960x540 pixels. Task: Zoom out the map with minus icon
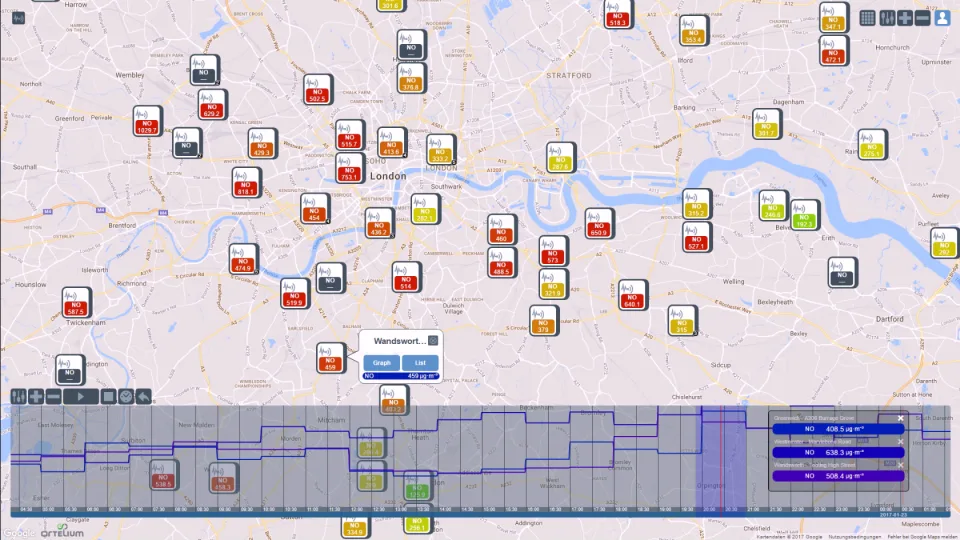923,18
